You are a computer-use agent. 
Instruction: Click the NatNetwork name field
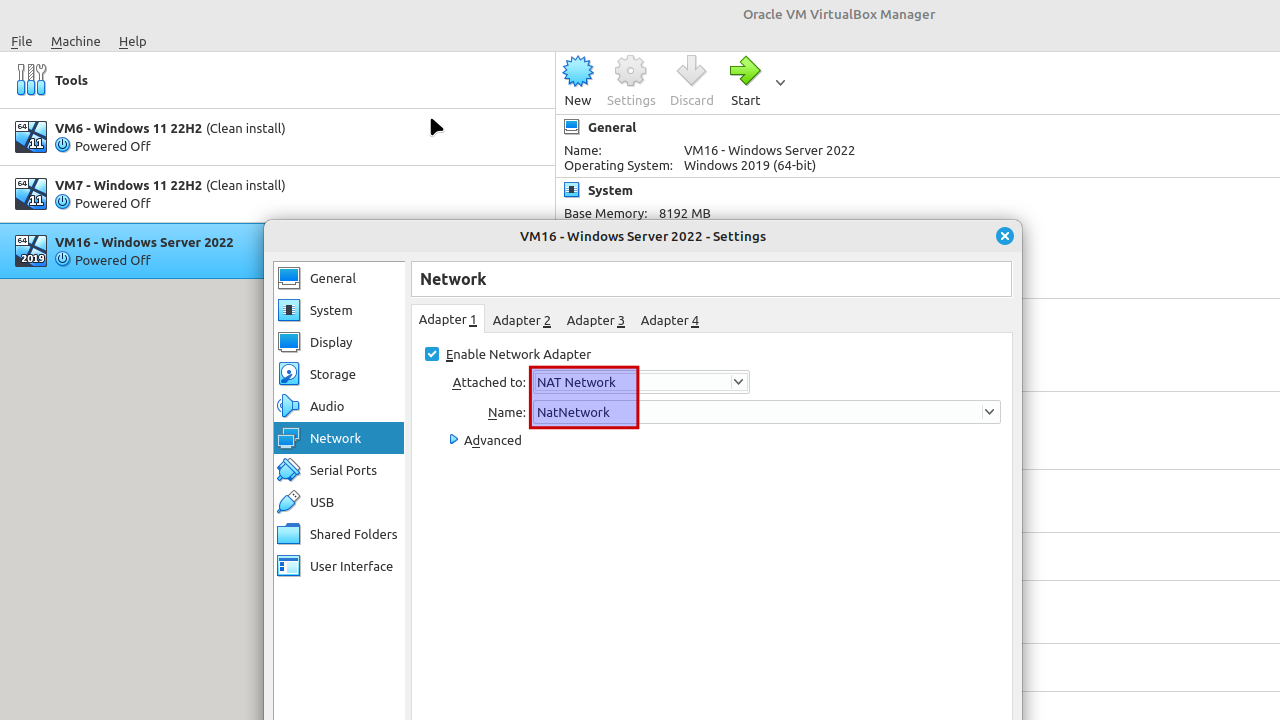pyautogui.click(x=765, y=412)
